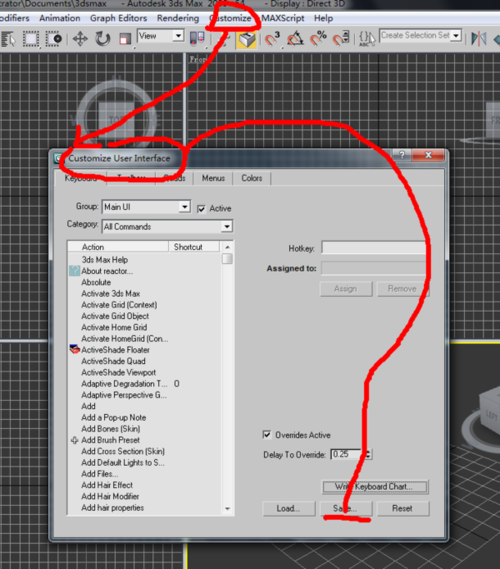Toggle the Window/Crossing selection icon
Viewport: 500px width, 569px height.
pyautogui.click(x=54, y=39)
